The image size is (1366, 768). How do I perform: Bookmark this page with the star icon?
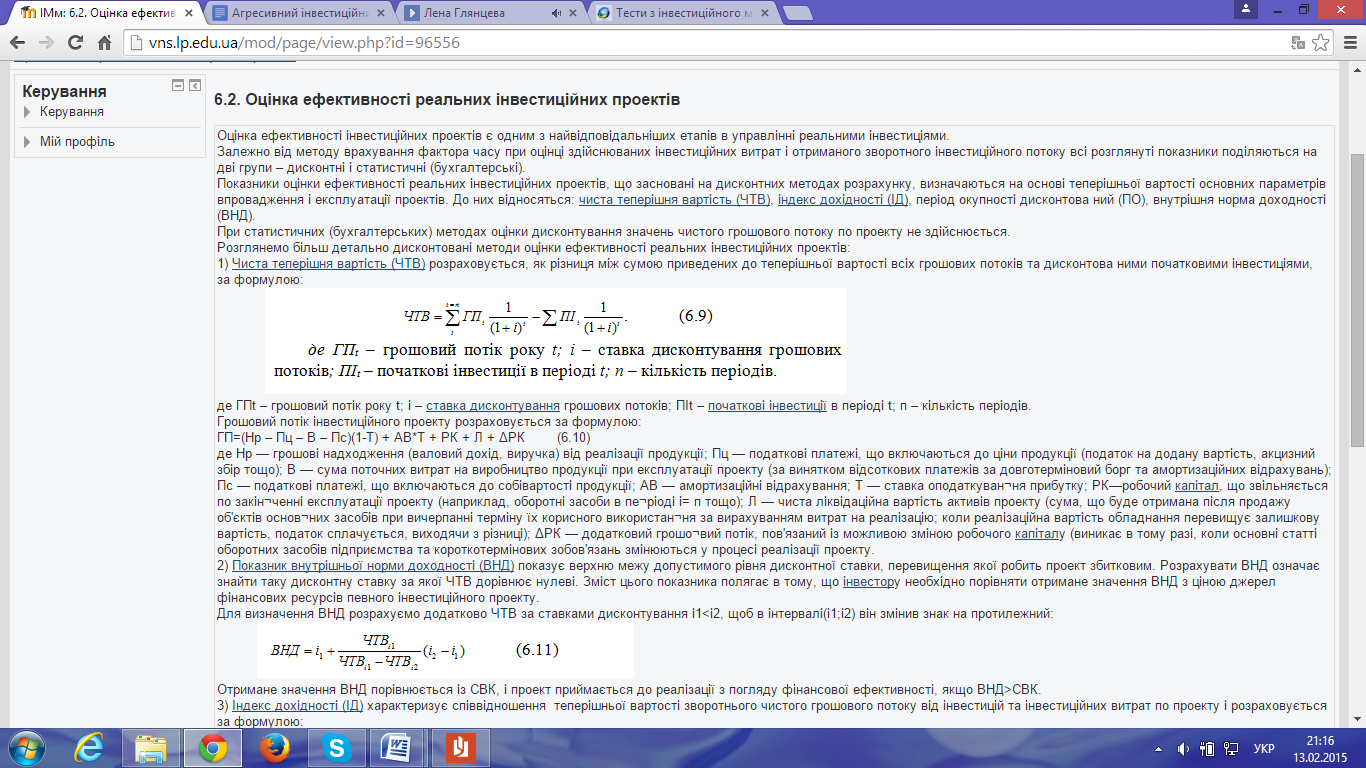[1319, 44]
